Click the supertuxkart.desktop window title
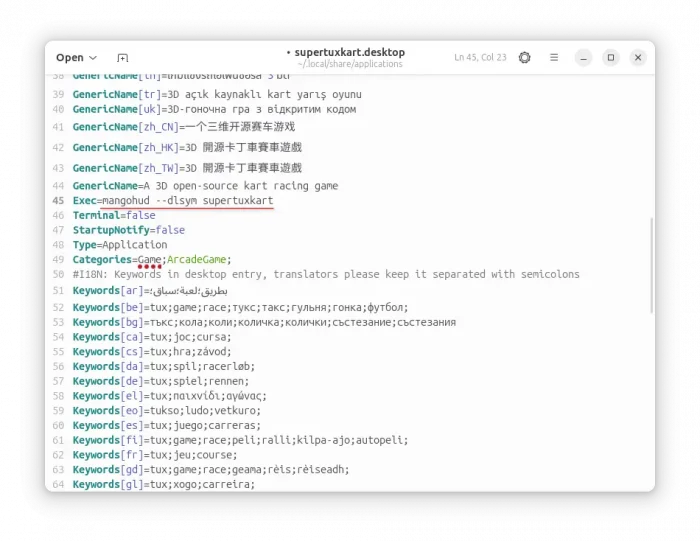This screenshot has height=541, width=700. [350, 52]
